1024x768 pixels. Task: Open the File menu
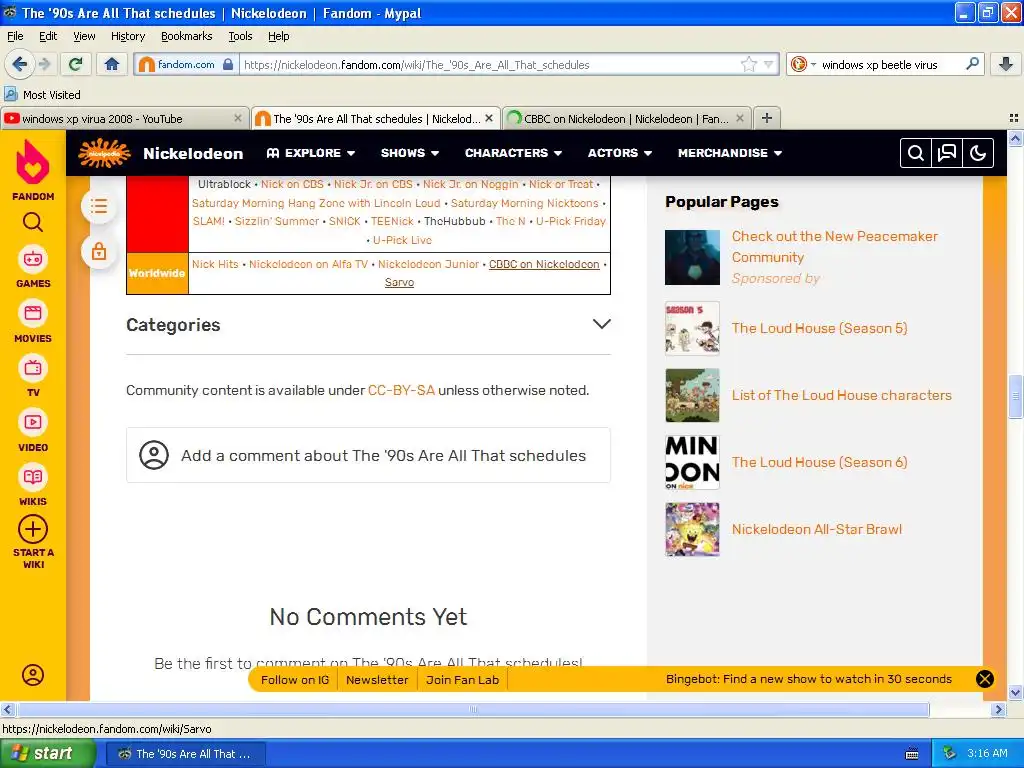(x=15, y=36)
